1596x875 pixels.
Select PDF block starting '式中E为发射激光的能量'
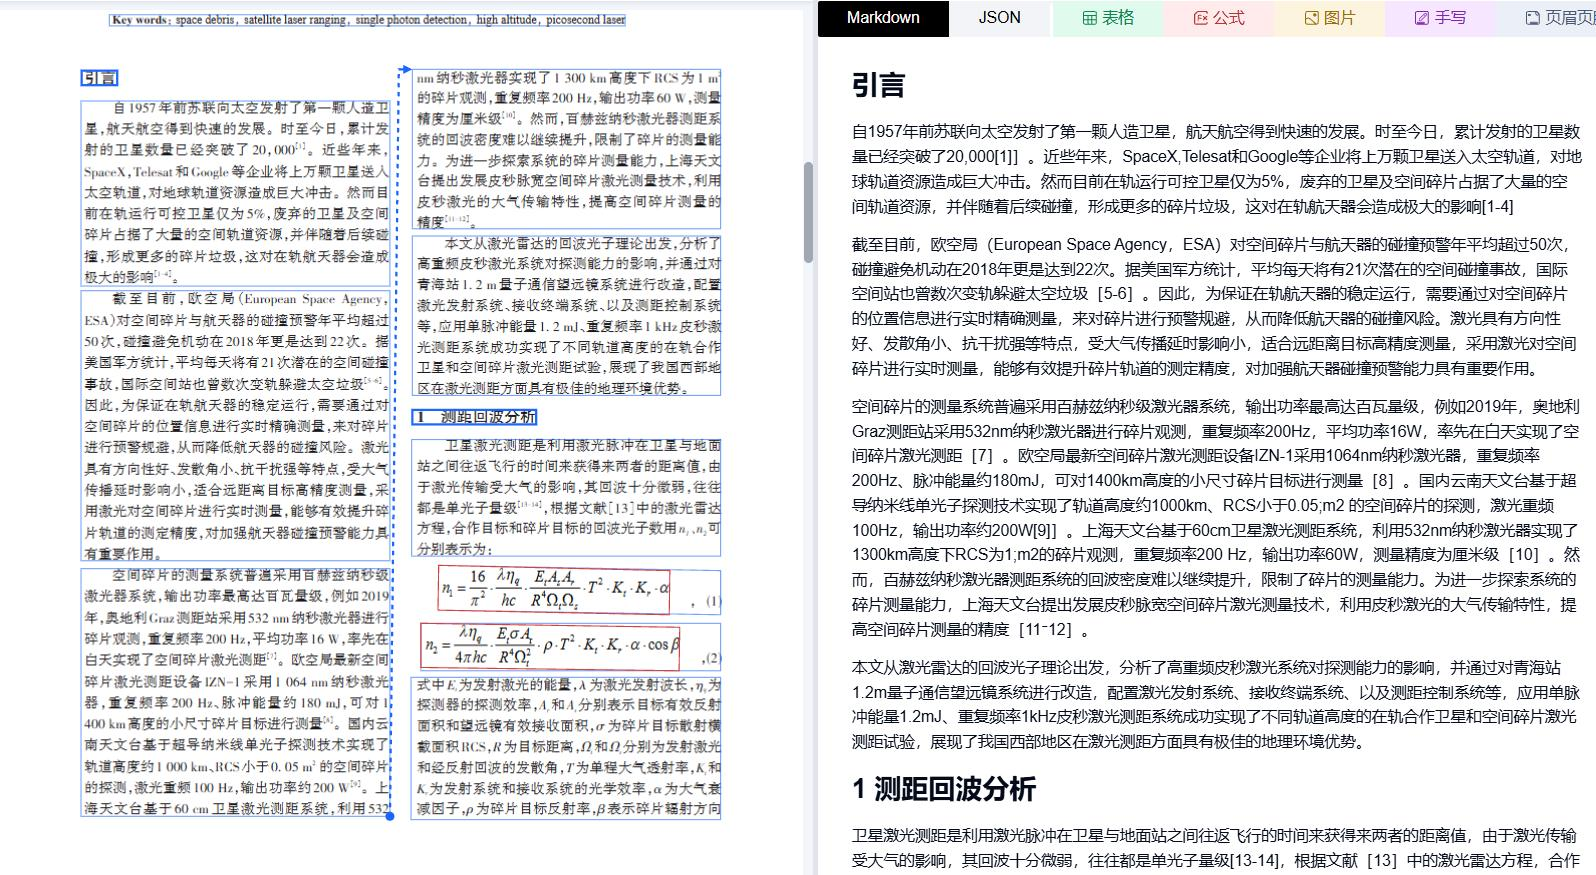coord(566,747)
